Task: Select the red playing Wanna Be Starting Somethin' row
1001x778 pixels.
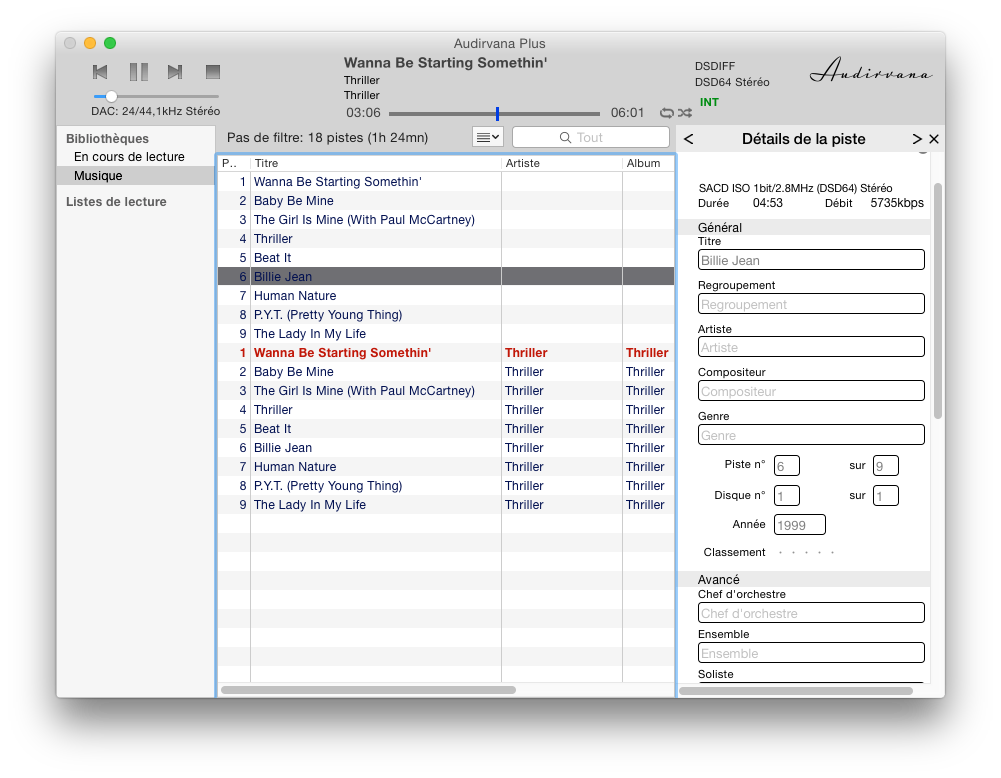Action: [x=446, y=352]
